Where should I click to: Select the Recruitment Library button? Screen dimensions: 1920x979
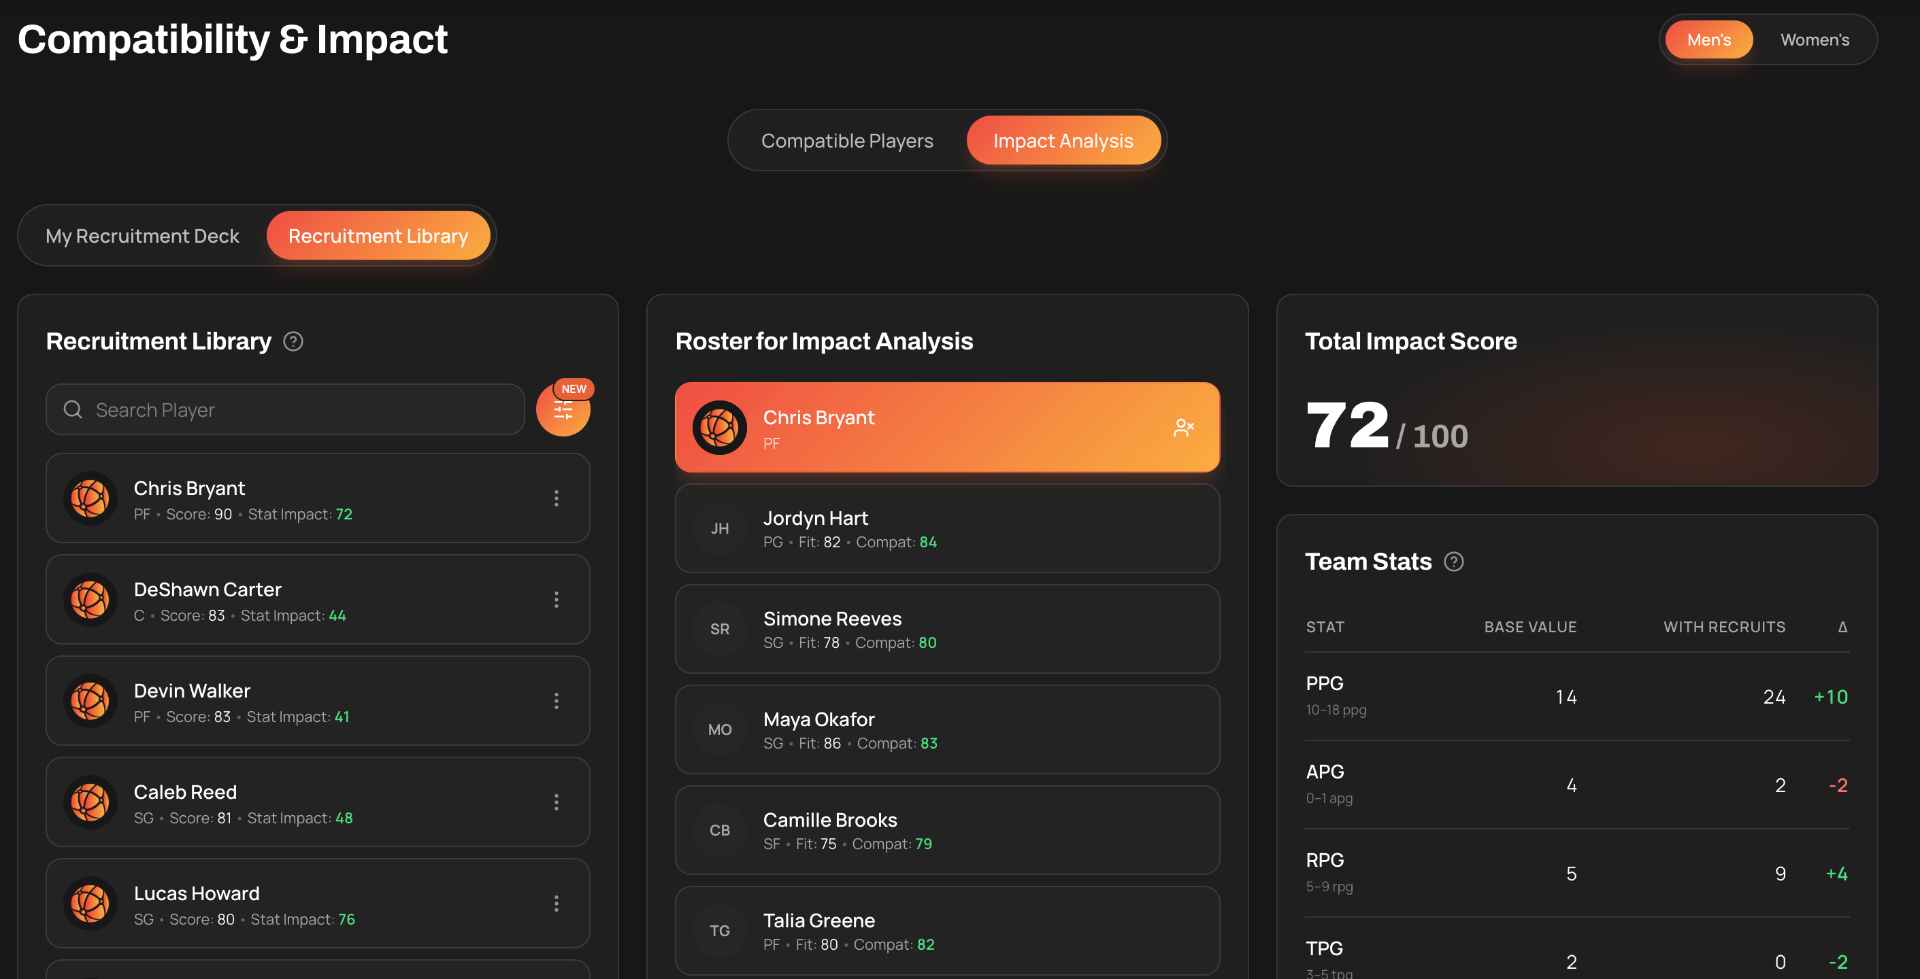point(378,236)
